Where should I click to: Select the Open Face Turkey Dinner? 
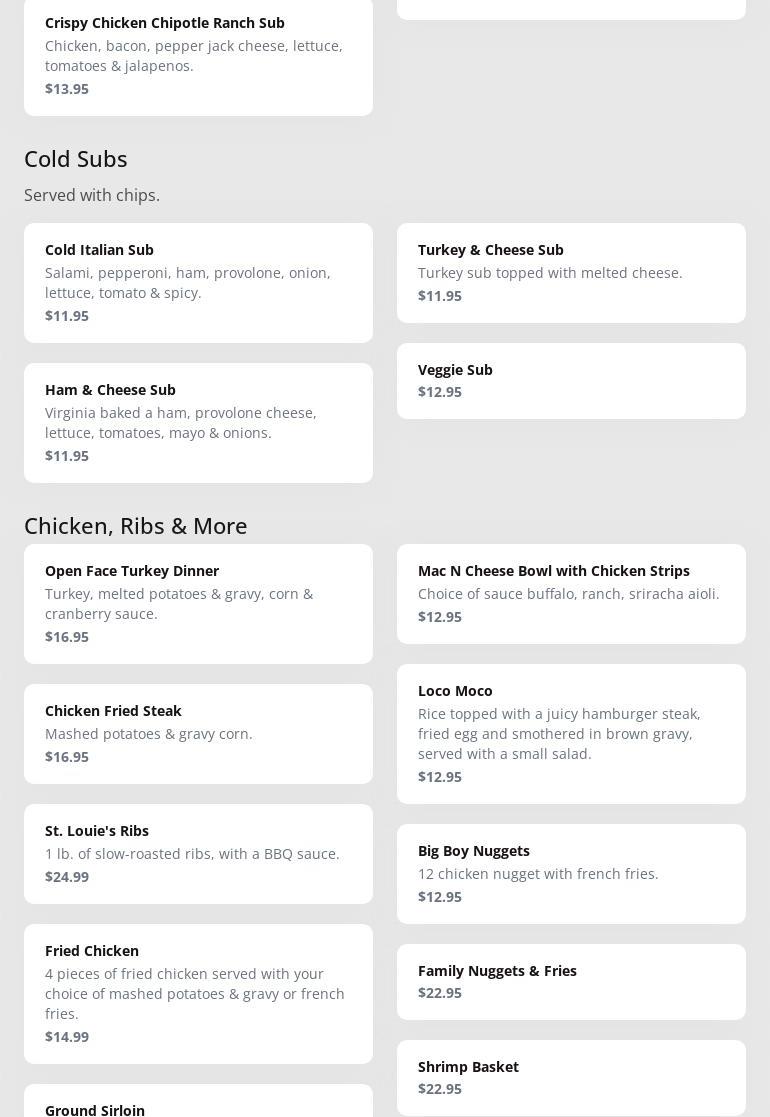(198, 603)
